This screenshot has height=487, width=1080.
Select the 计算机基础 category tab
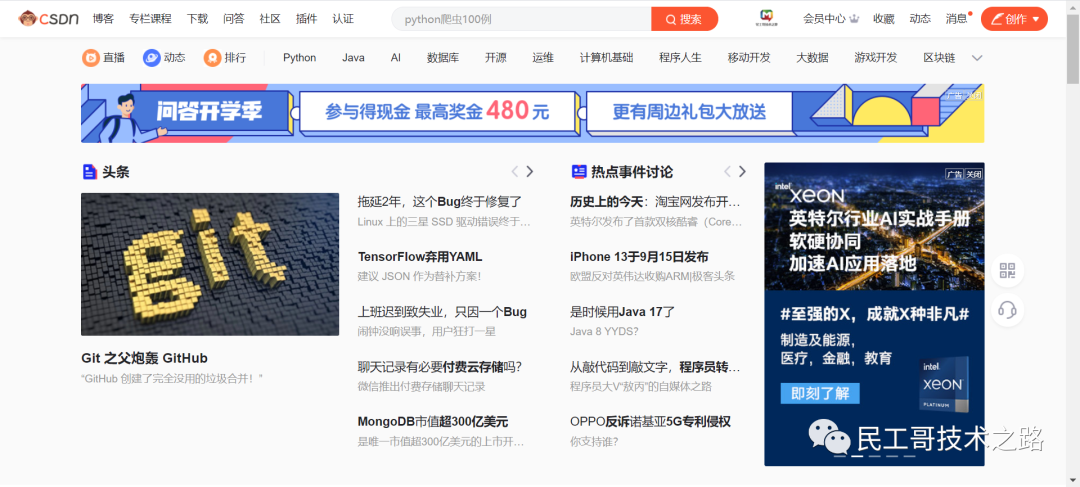[606, 58]
